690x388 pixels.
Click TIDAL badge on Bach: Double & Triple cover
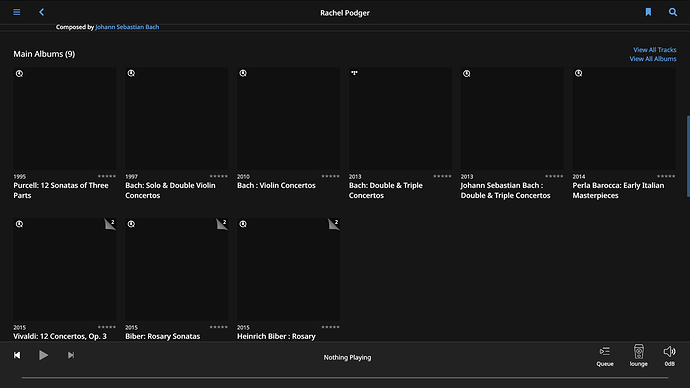(354, 73)
